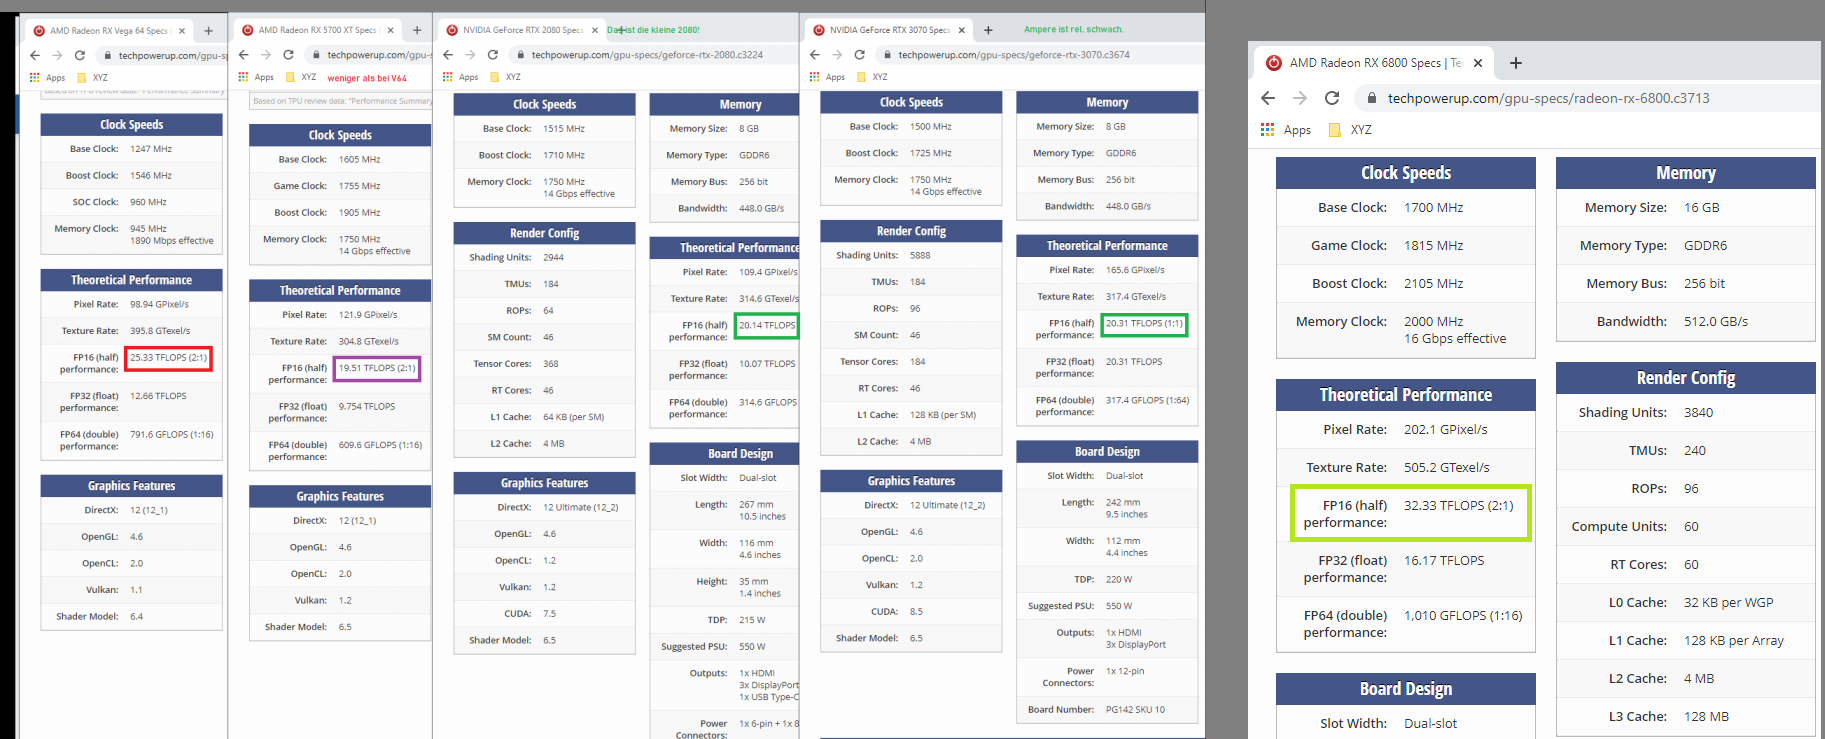Select the AMD Radeon RX 6800 Specs tab
Screen dimensions: 1825x739
point(1374,63)
